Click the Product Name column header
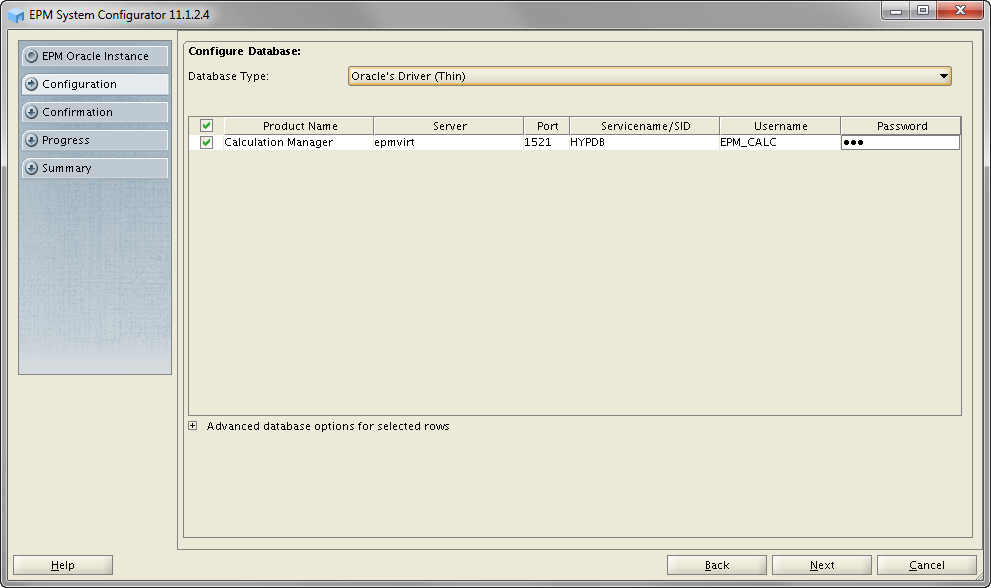991x588 pixels. pyautogui.click(x=299, y=126)
